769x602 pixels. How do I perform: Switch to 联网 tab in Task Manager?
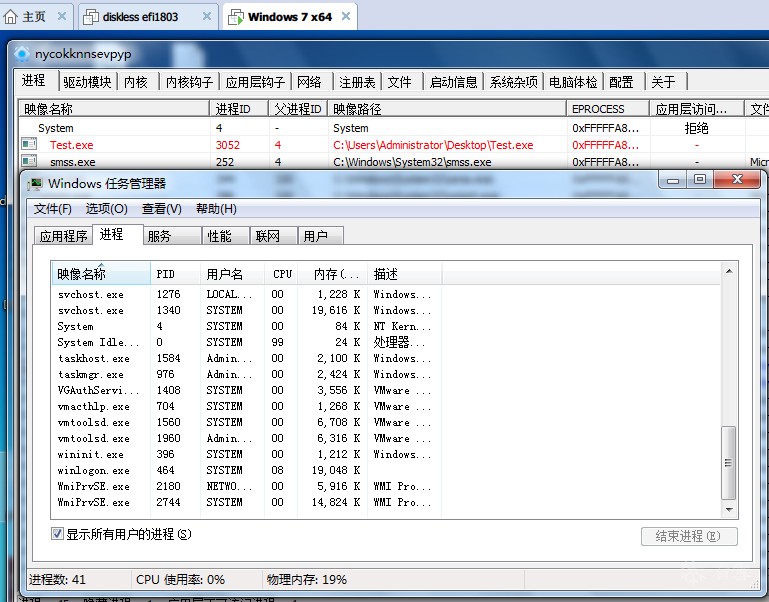click(x=274, y=236)
